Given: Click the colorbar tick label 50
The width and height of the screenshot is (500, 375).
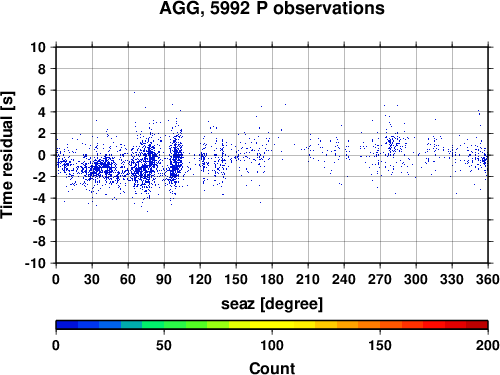Looking at the screenshot, I should tap(164, 345).
